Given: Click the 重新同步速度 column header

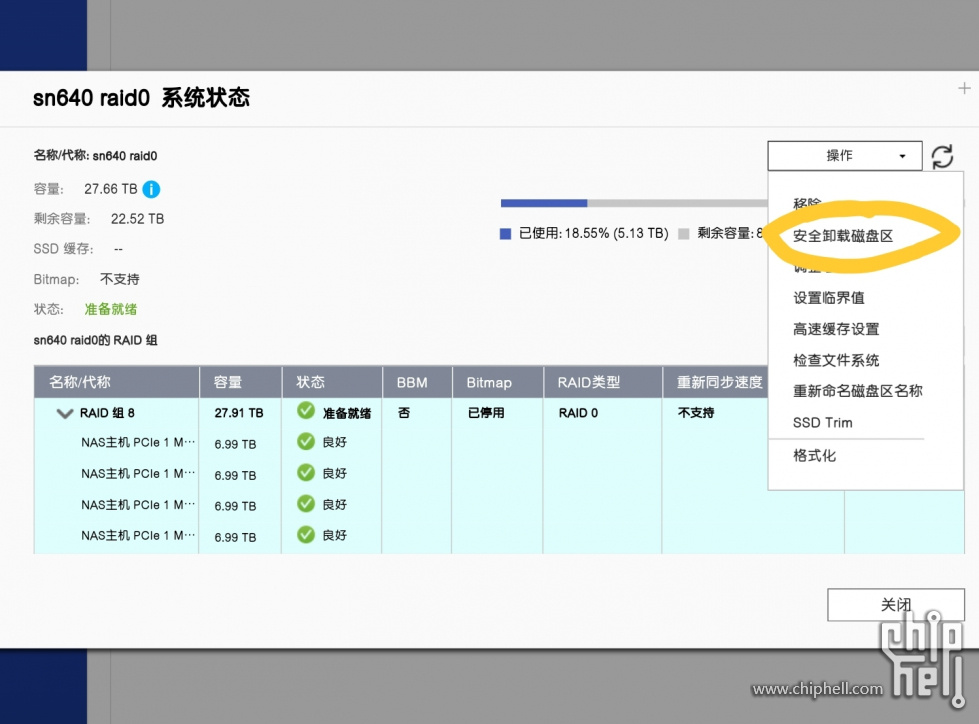Looking at the screenshot, I should (720, 382).
